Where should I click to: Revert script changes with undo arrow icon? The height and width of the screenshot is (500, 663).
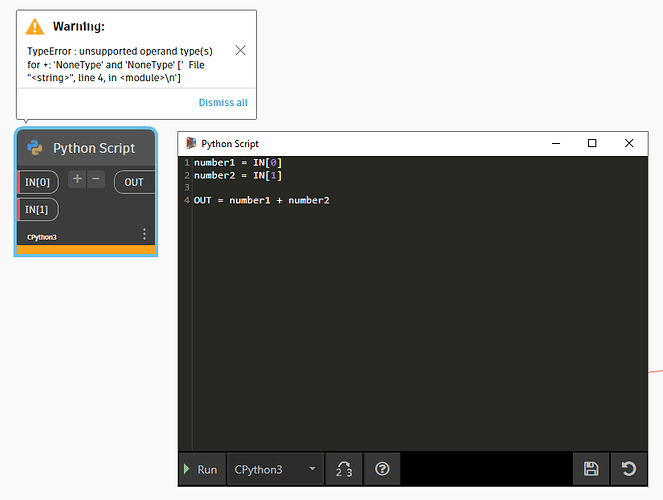pyautogui.click(x=629, y=469)
